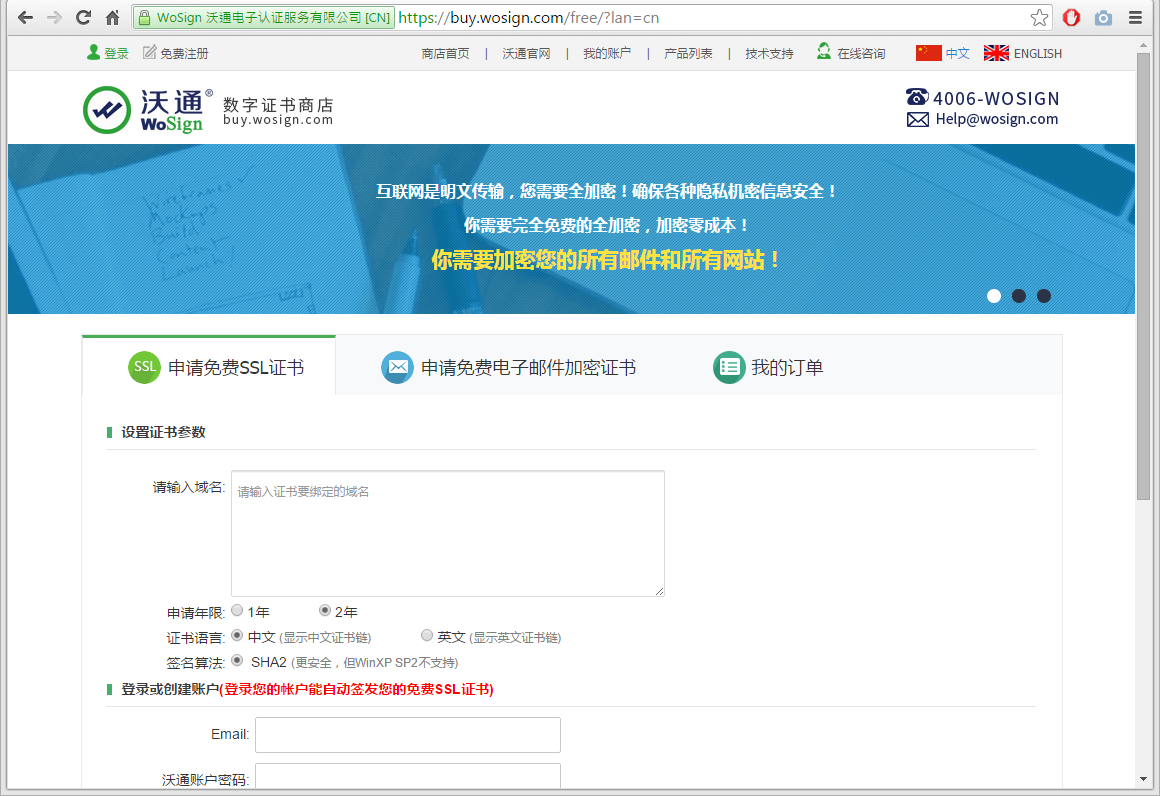Show the third banner slide dot

tap(1044, 296)
